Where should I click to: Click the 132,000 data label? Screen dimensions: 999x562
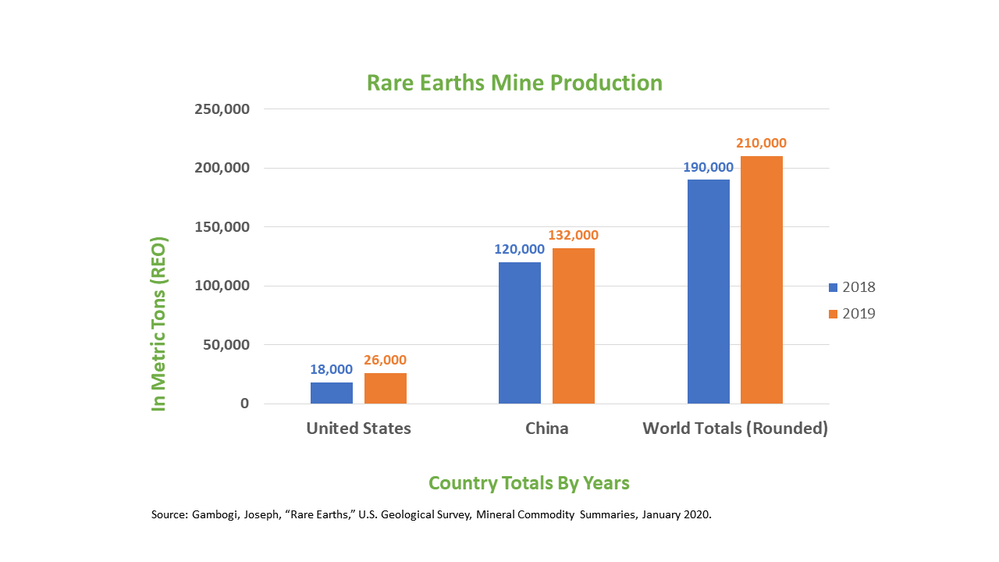[x=573, y=235]
